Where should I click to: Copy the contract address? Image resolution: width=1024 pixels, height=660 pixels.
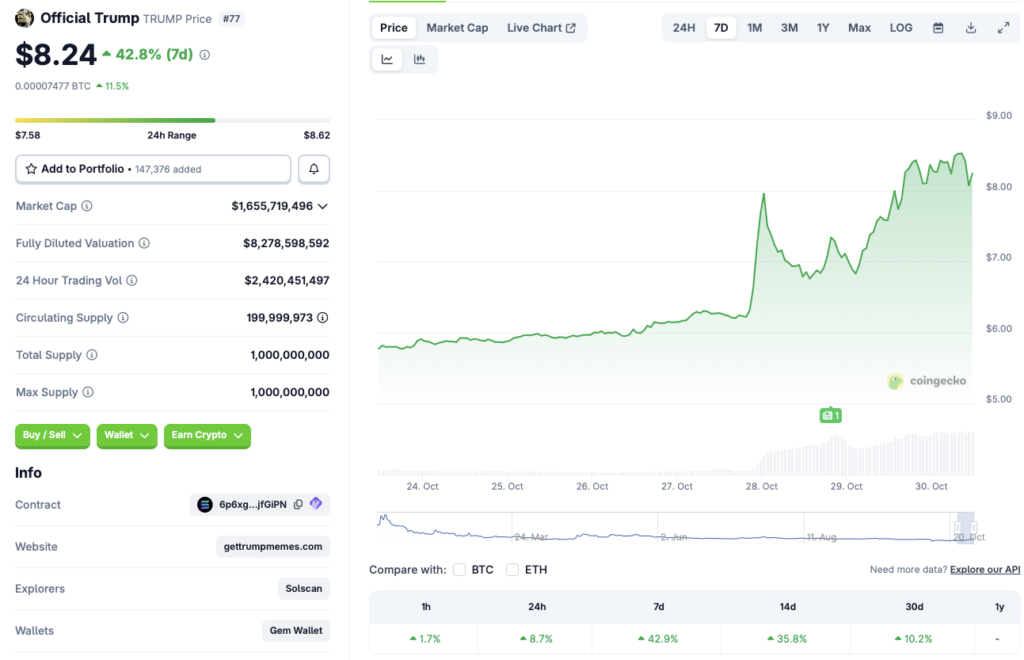298,505
